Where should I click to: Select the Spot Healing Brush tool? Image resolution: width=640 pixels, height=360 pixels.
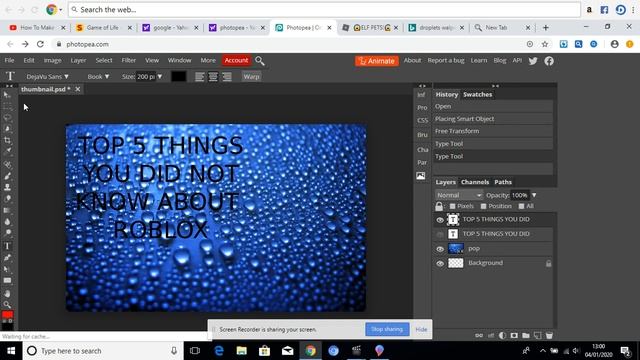[7, 165]
